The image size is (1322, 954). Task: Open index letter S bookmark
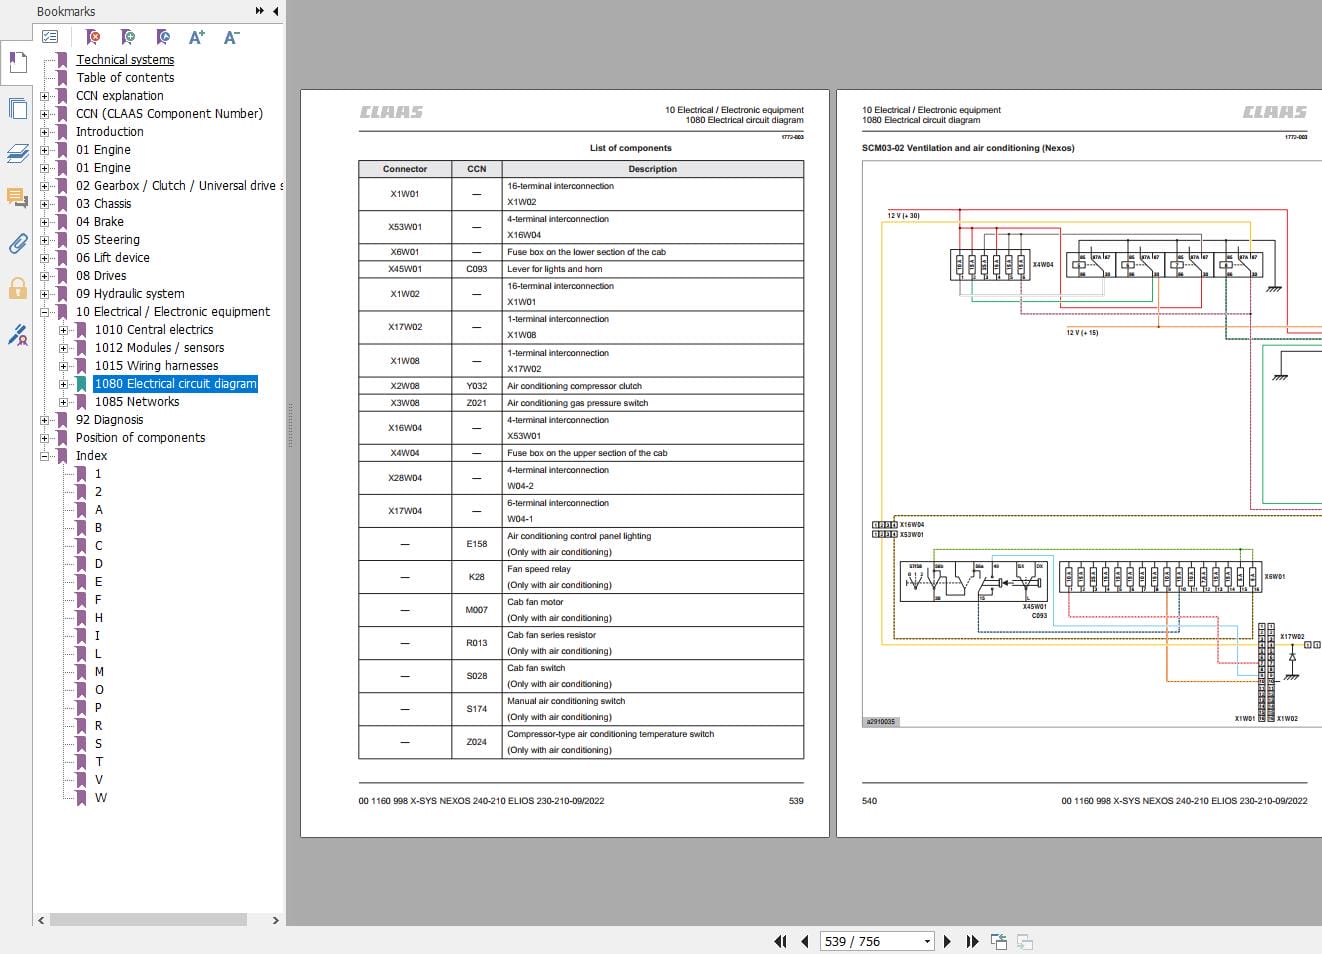click(x=98, y=744)
